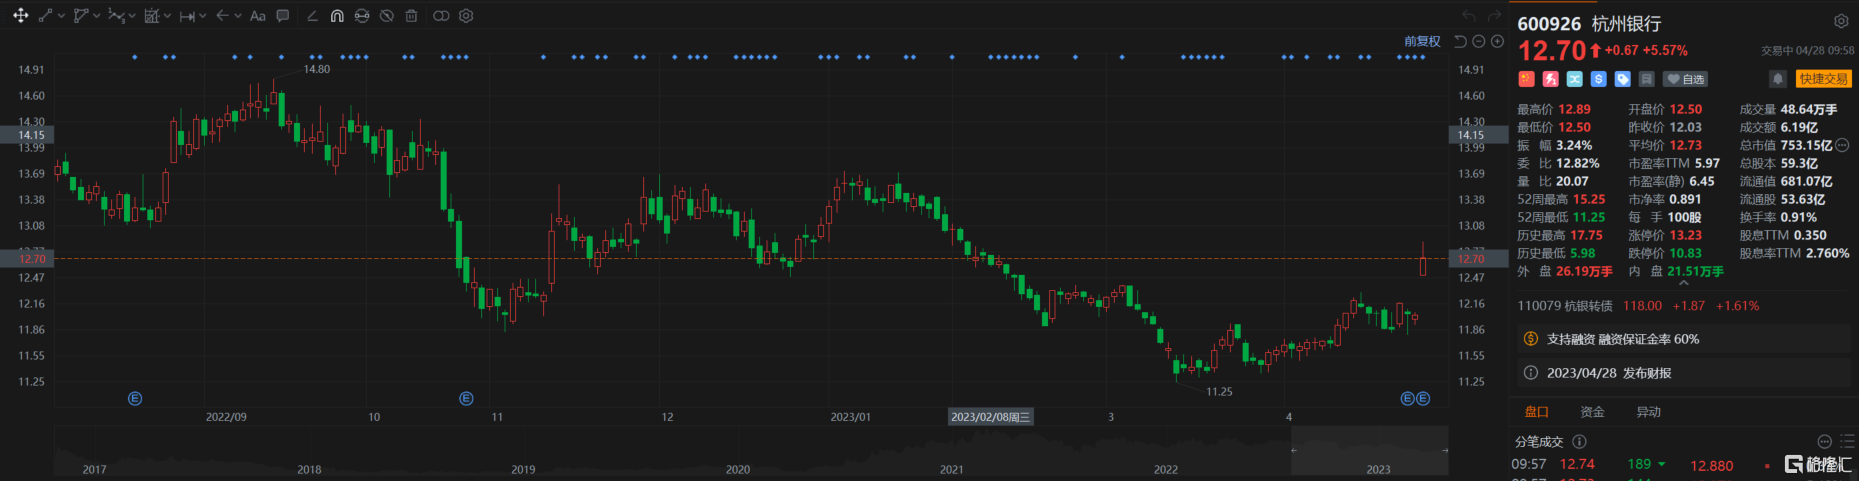Click the earnings E marker near 2022/09
Image resolution: width=1859 pixels, height=481 pixels.
coord(135,398)
